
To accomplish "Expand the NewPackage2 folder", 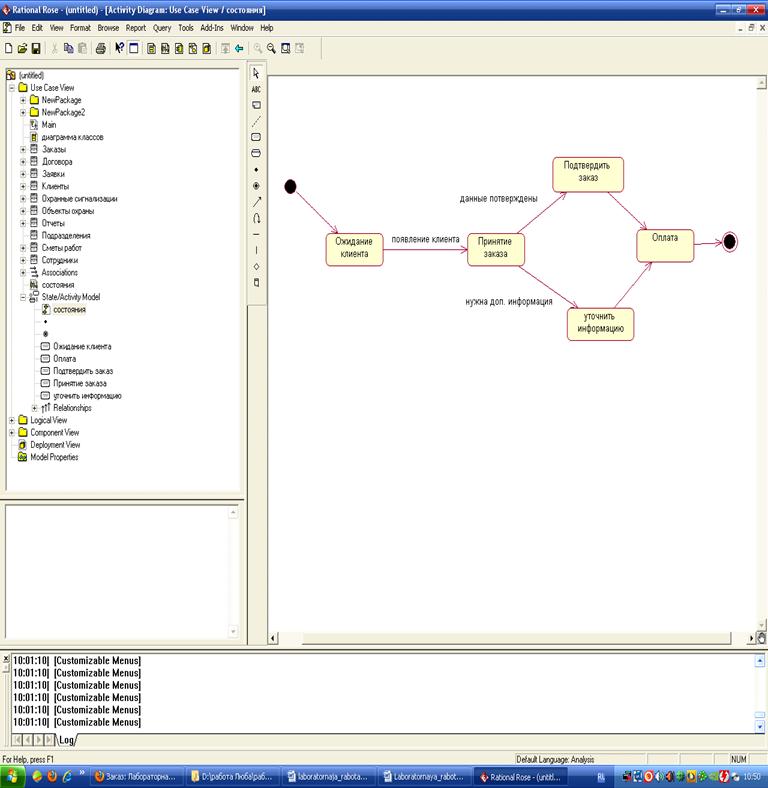I will point(23,113).
